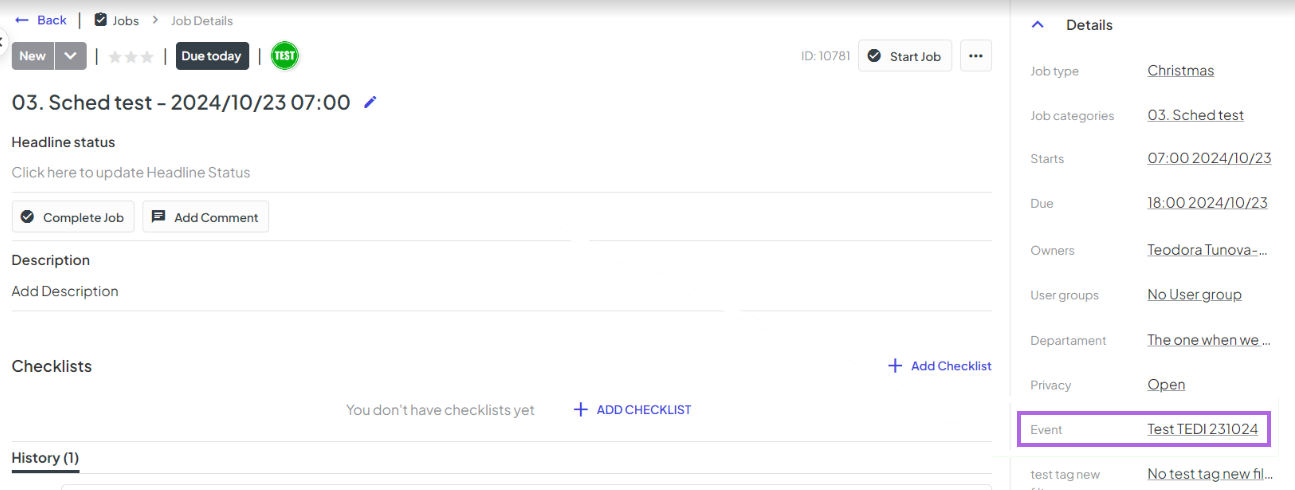Expand the New status dropdown arrow
The width and height of the screenshot is (1295, 490).
pyautogui.click(x=70, y=56)
